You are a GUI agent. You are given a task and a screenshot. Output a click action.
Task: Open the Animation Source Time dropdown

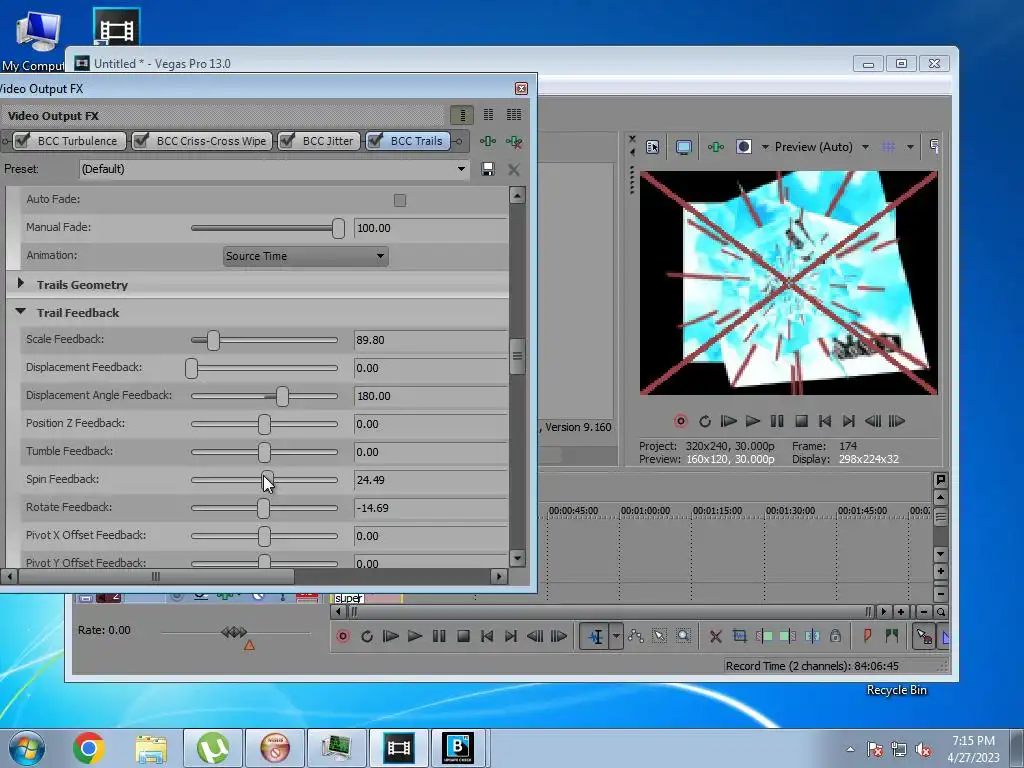(305, 256)
